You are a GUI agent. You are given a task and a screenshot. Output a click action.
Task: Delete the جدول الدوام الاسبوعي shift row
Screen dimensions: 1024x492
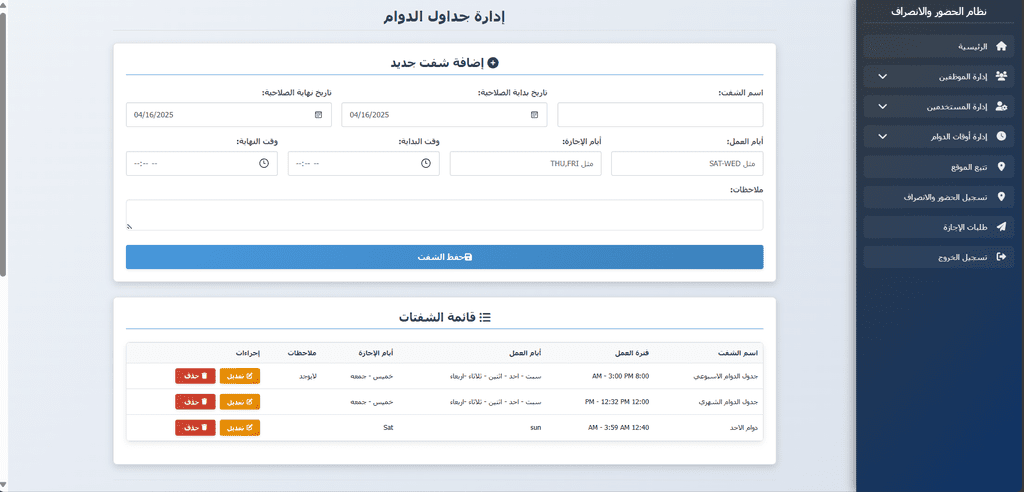click(x=195, y=376)
